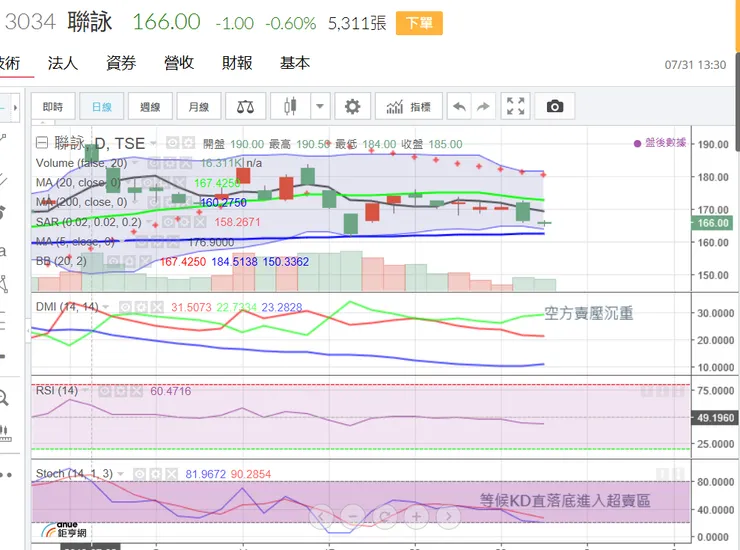Reset chart view with floating refresh button
This screenshot has height=550, width=740.
pos(385,516)
